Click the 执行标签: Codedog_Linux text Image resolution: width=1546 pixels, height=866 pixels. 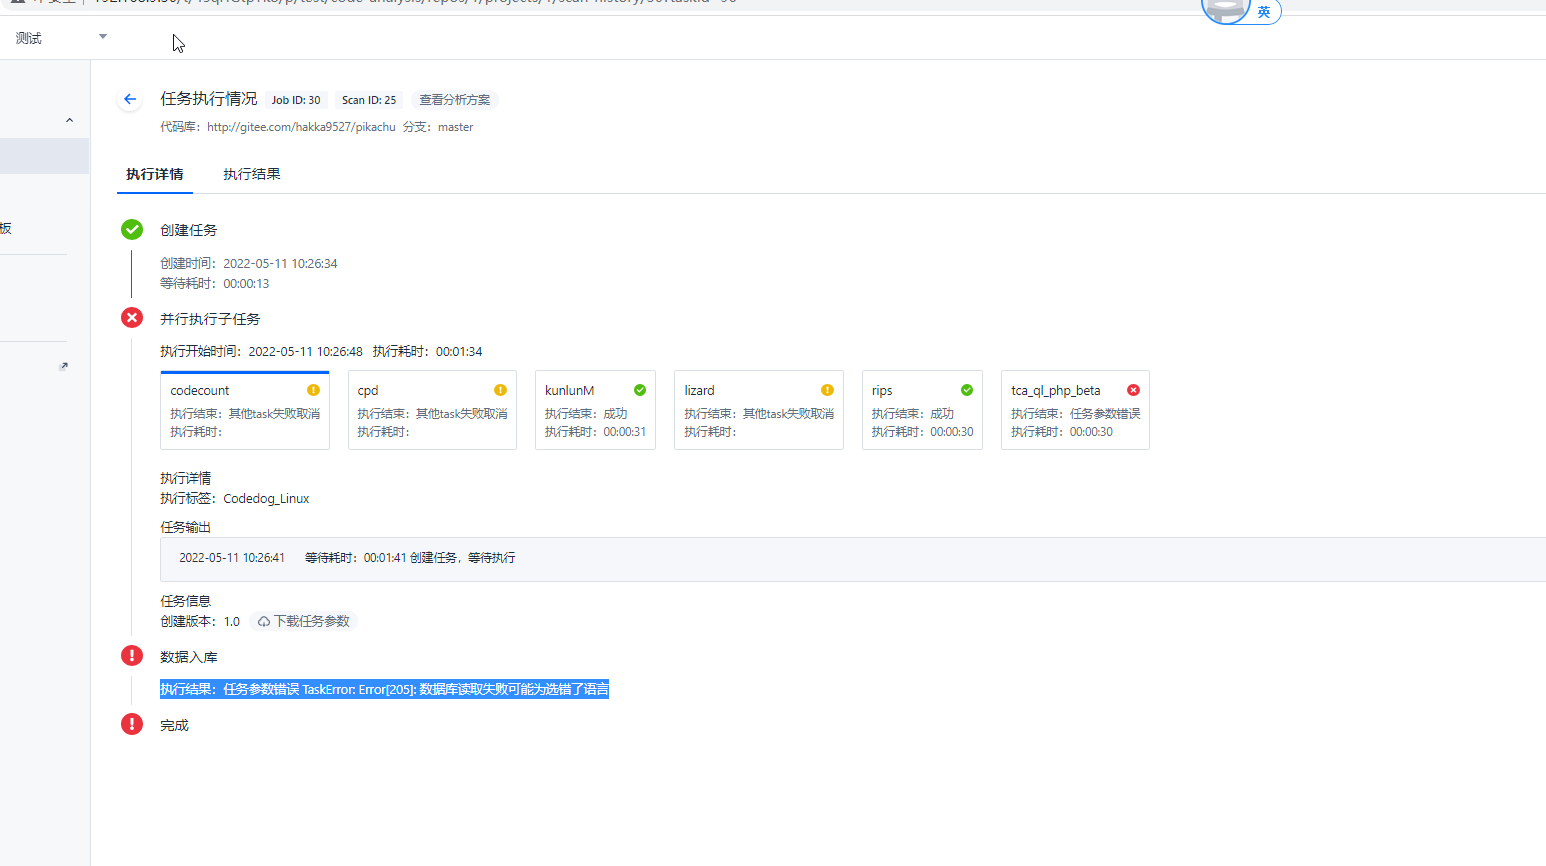[235, 498]
